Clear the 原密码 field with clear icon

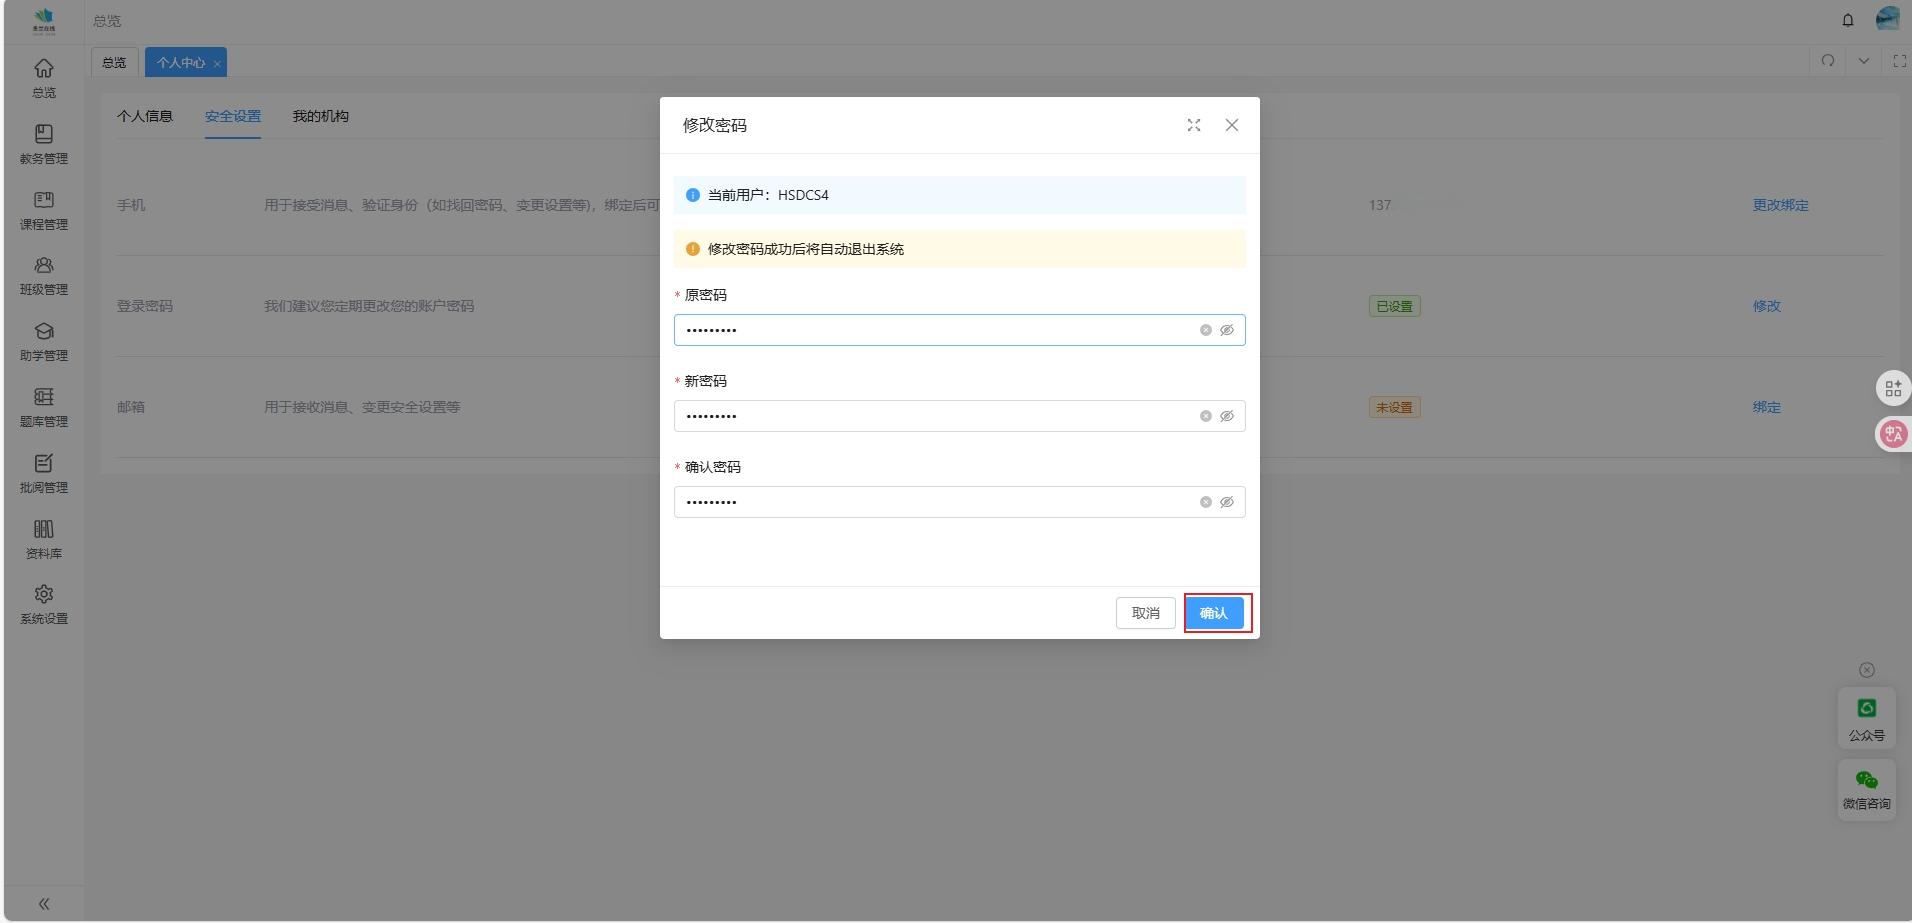tap(1205, 330)
